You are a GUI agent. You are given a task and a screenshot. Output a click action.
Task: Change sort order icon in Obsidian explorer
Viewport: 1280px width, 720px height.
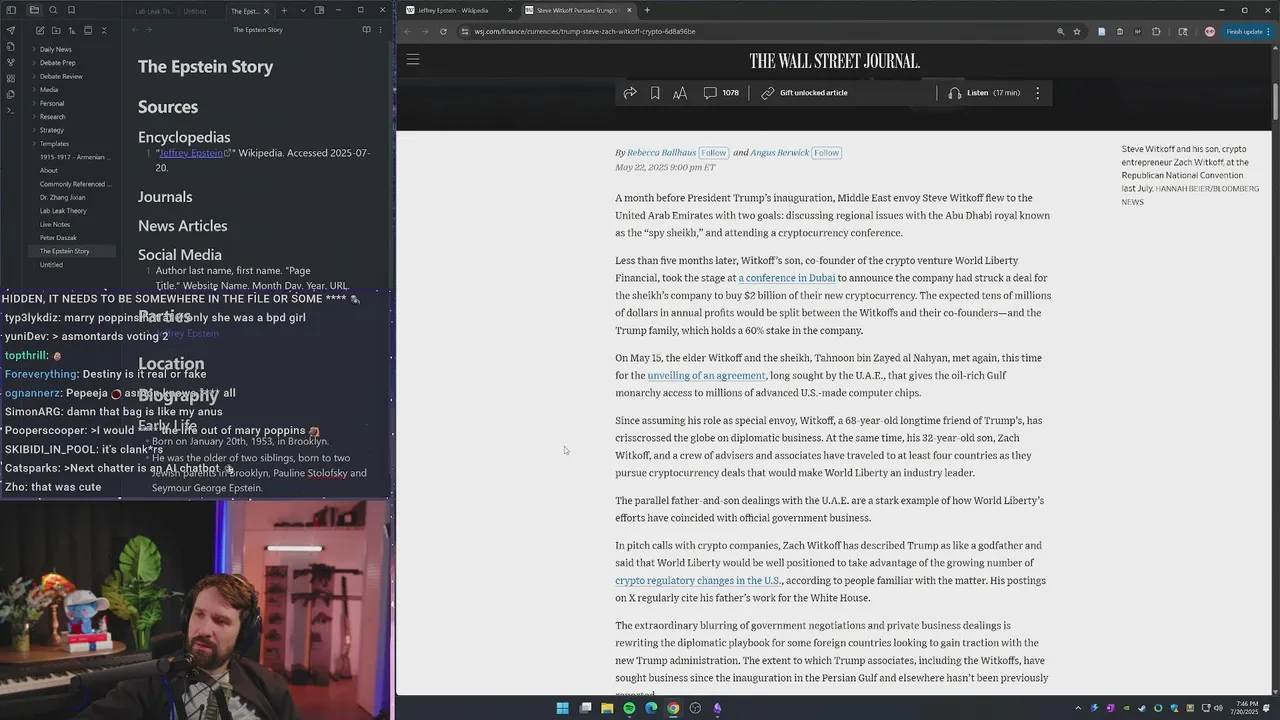[71, 31]
